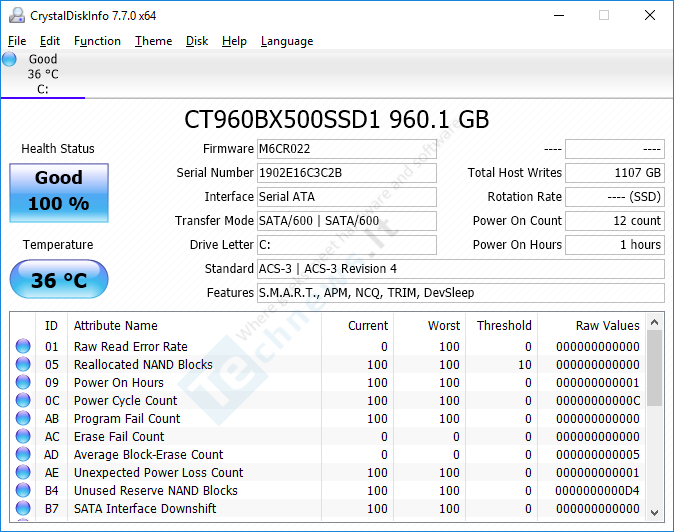Viewport: 674px width, 532px height.
Task: Click the CrystalDiskInfo app icon in title bar
Action: 16,16
